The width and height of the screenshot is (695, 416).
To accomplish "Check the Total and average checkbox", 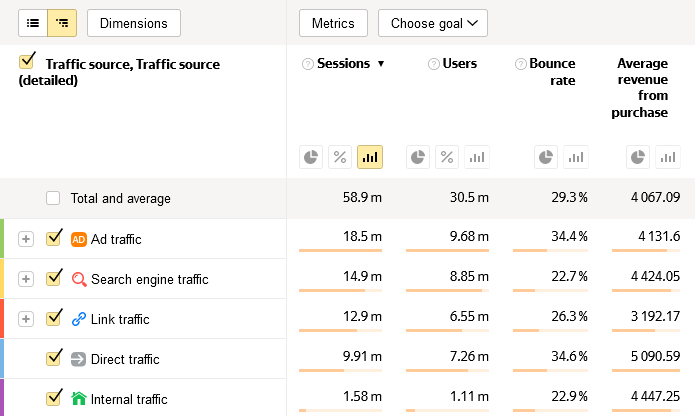I will 53,198.
